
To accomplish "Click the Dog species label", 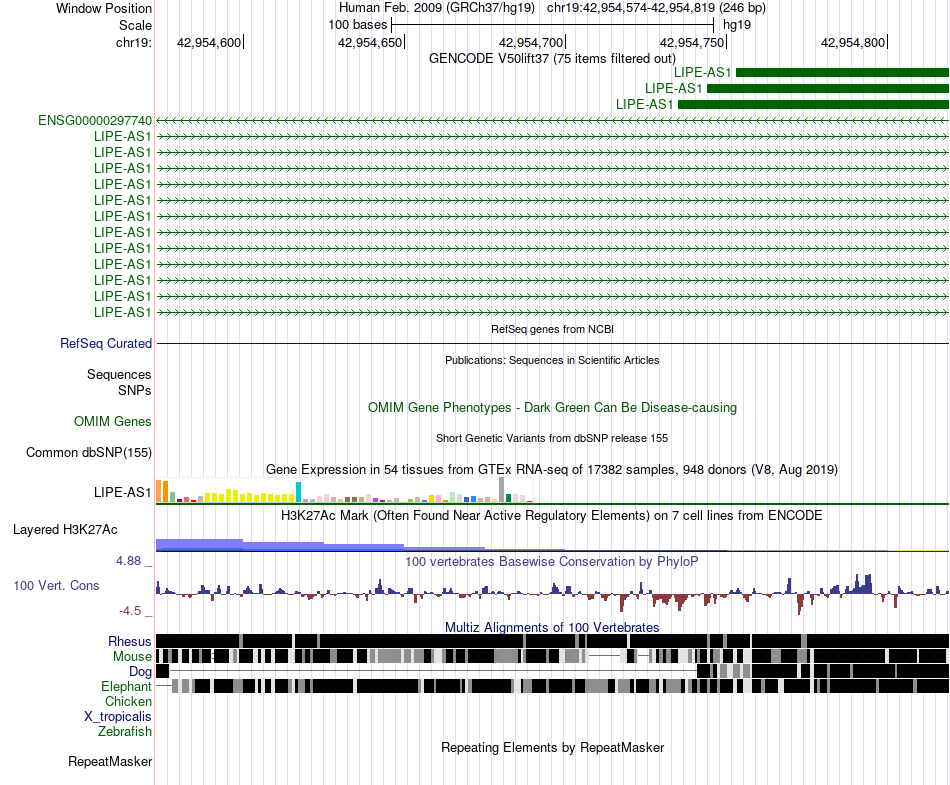I will 140,671.
